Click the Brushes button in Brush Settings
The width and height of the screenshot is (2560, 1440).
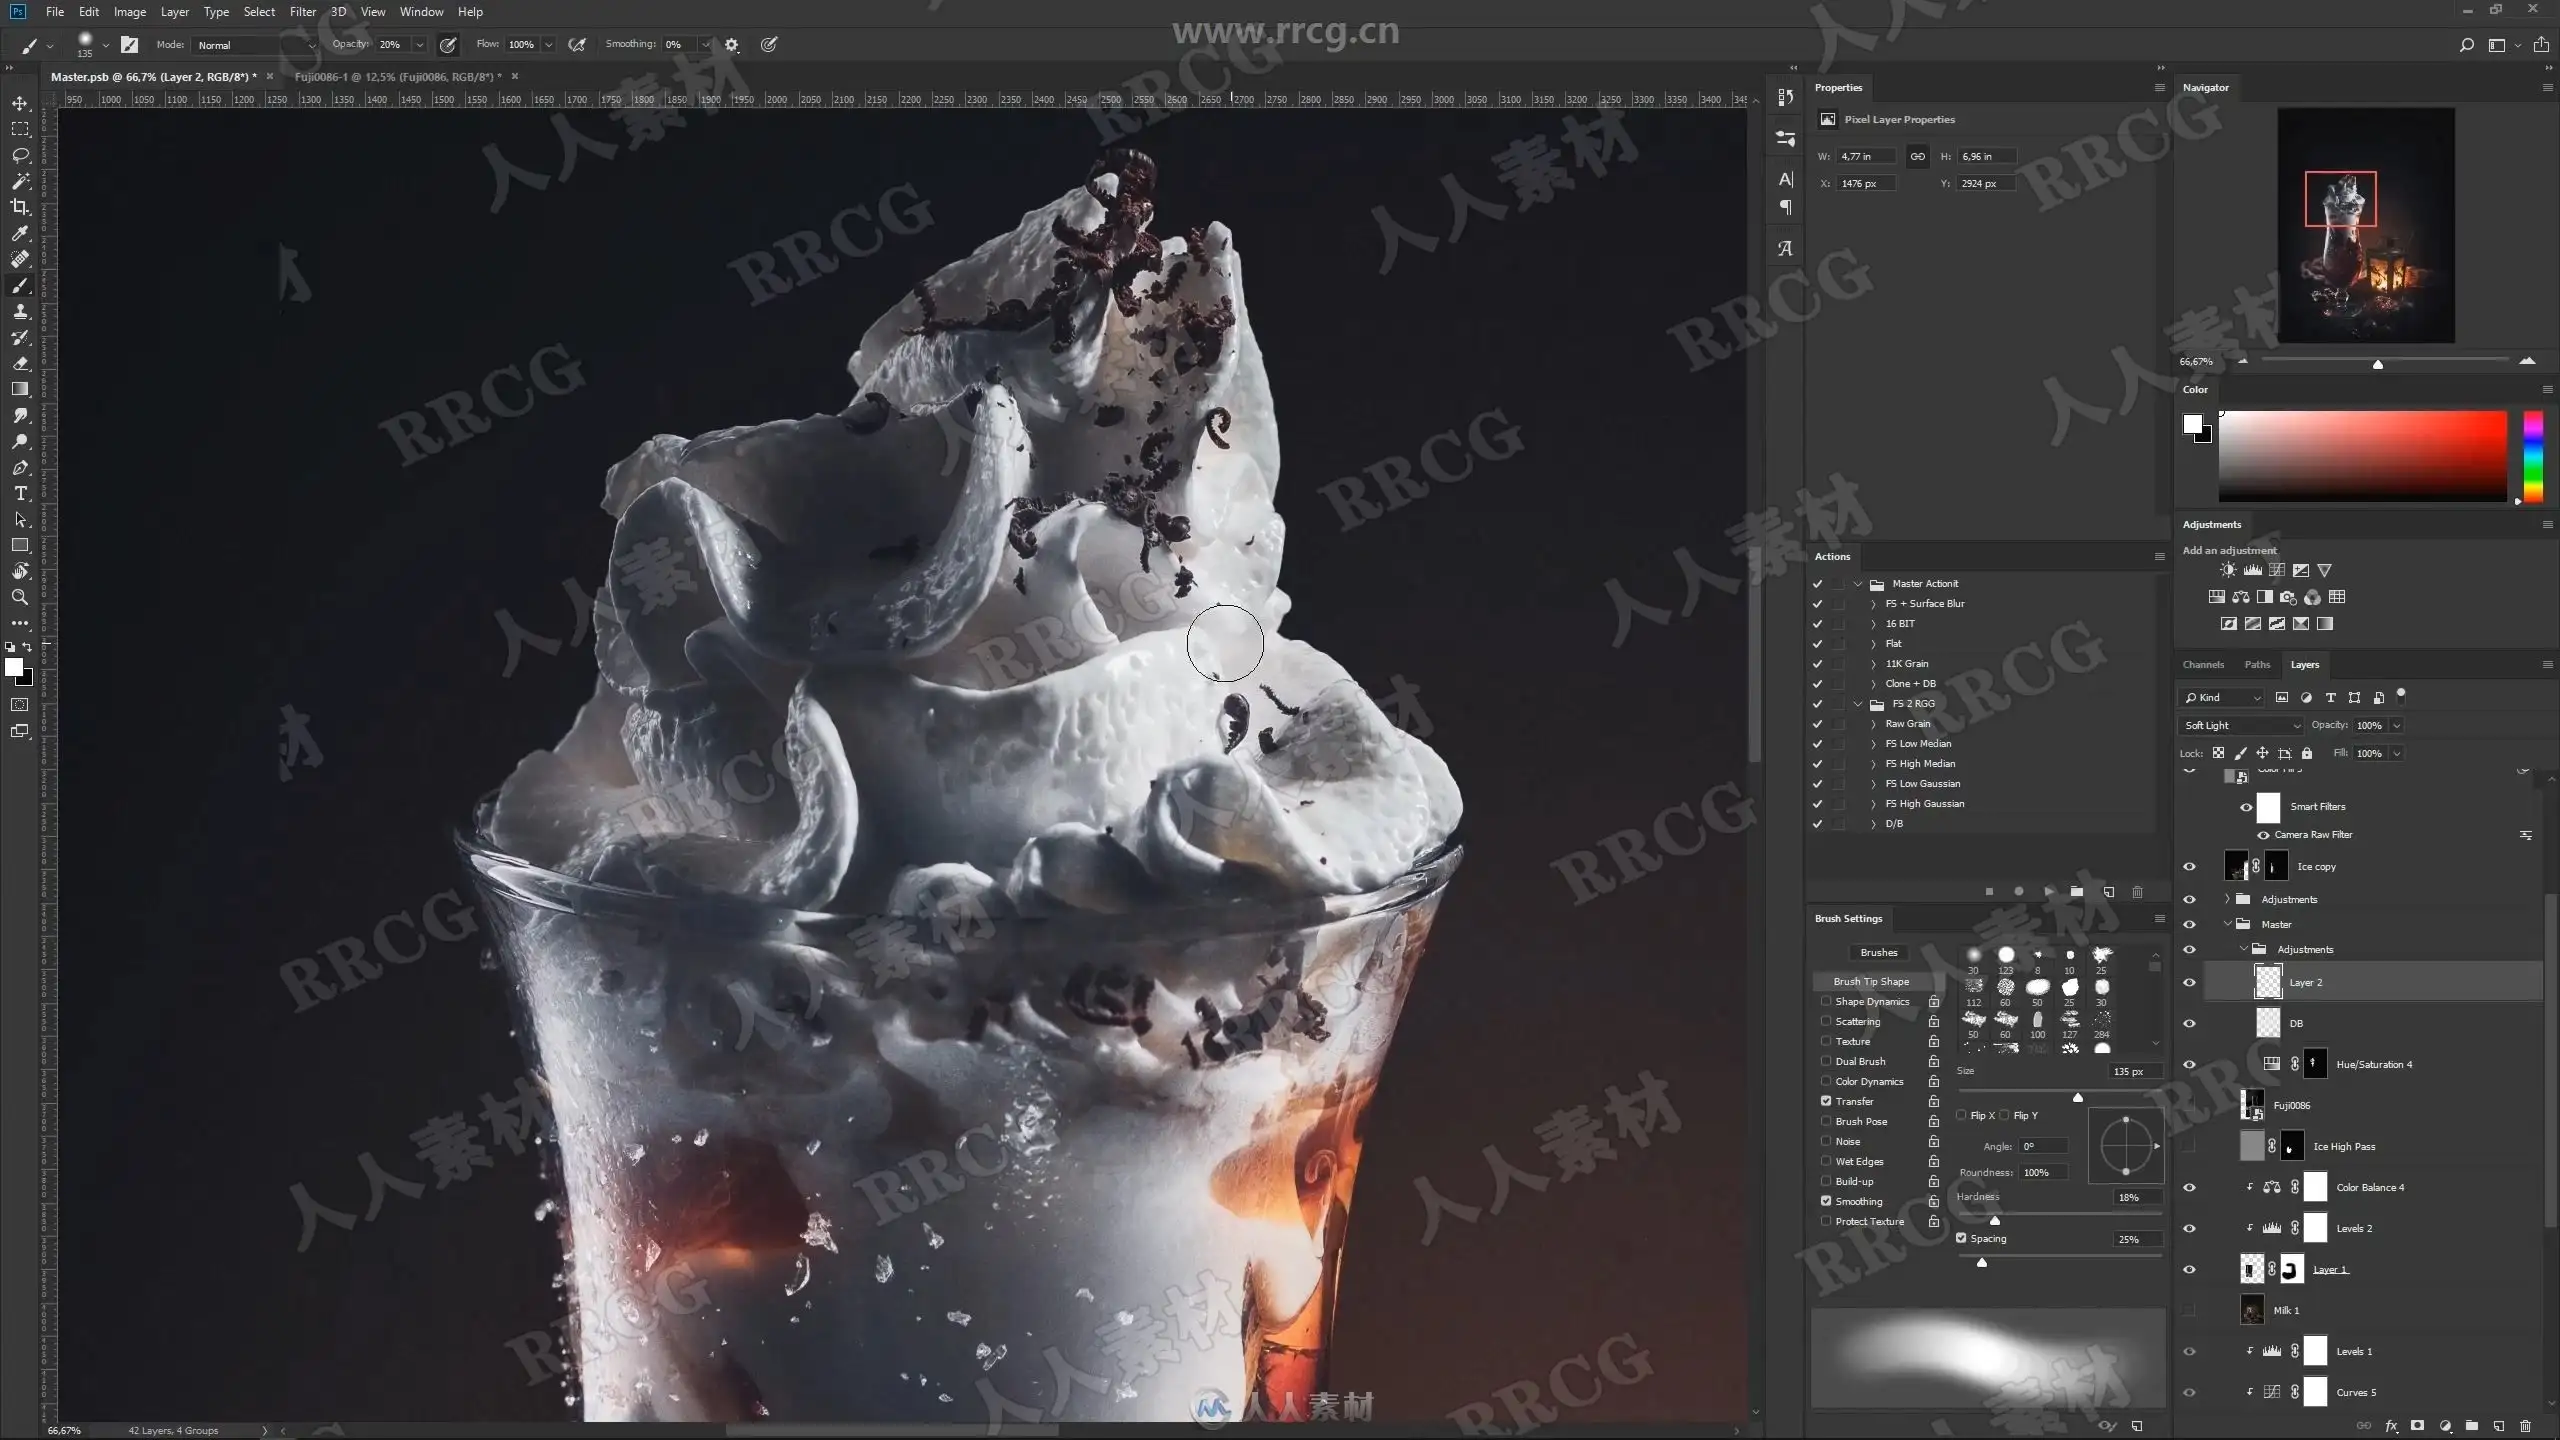[x=1878, y=953]
